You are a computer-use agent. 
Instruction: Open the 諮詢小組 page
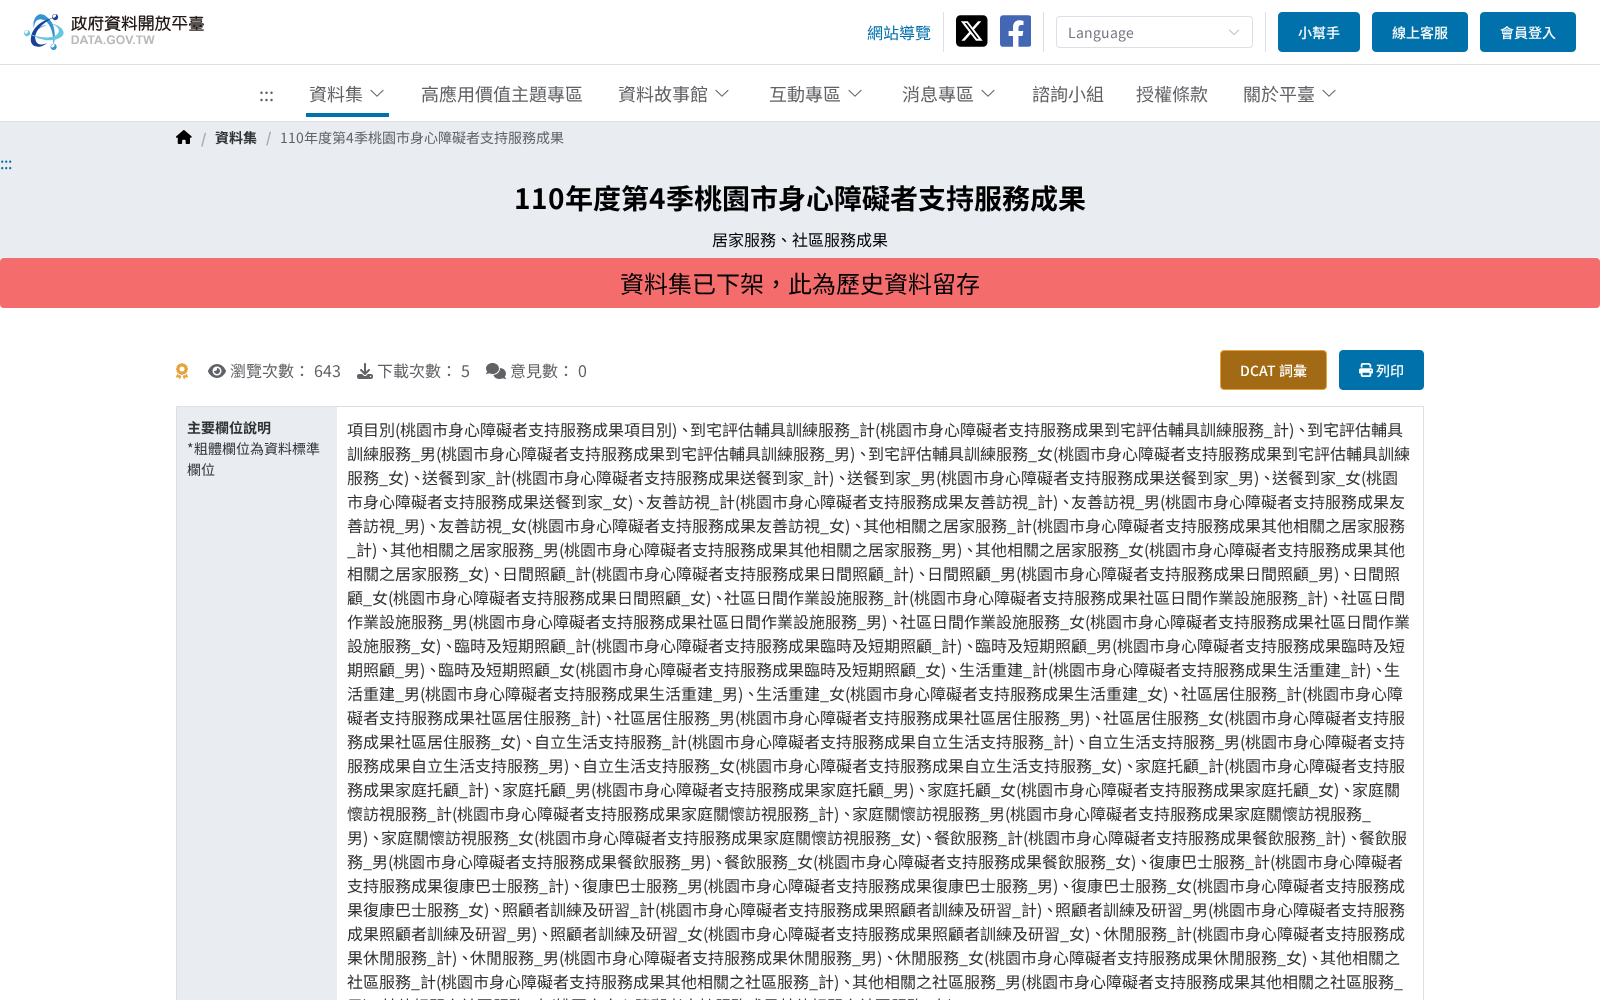coord(1068,94)
